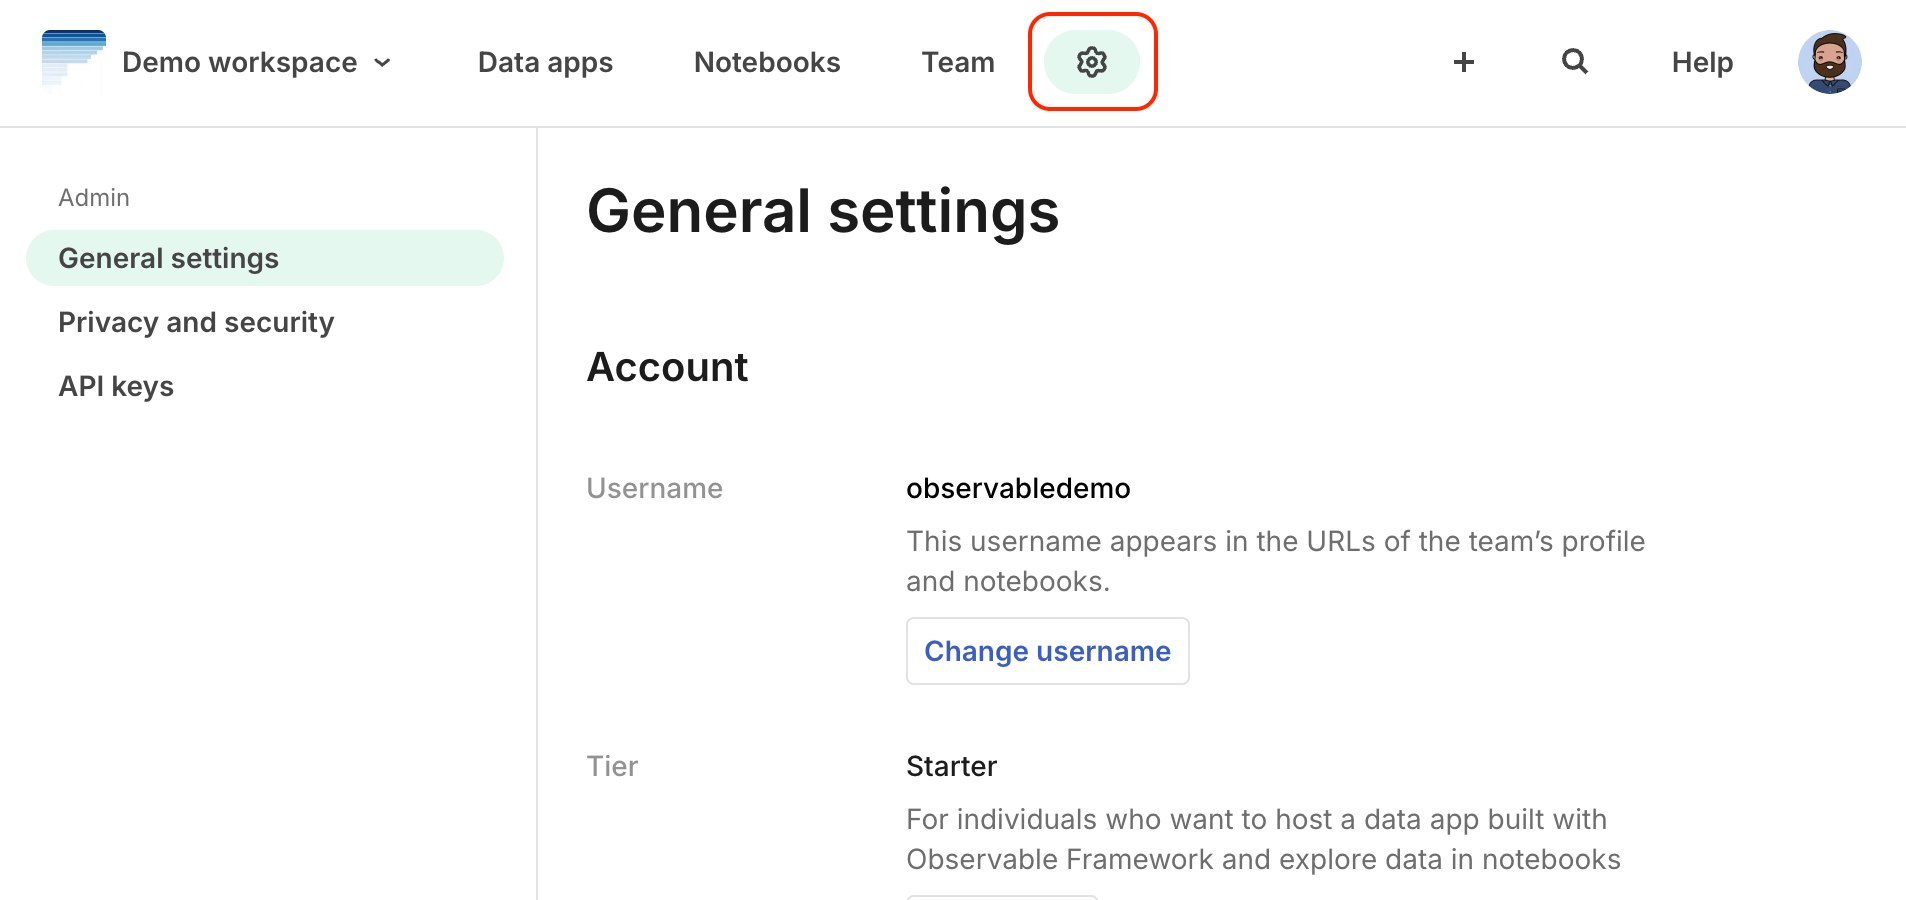This screenshot has width=1906, height=900.
Task: Navigate to the Data apps section
Action: click(545, 62)
